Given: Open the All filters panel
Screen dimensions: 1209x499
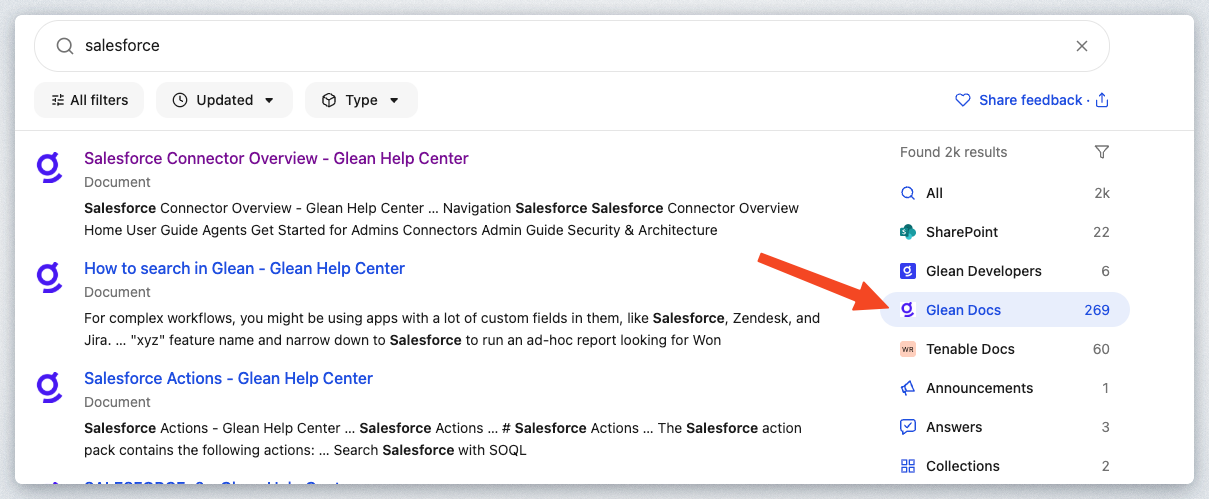Looking at the screenshot, I should 89,100.
